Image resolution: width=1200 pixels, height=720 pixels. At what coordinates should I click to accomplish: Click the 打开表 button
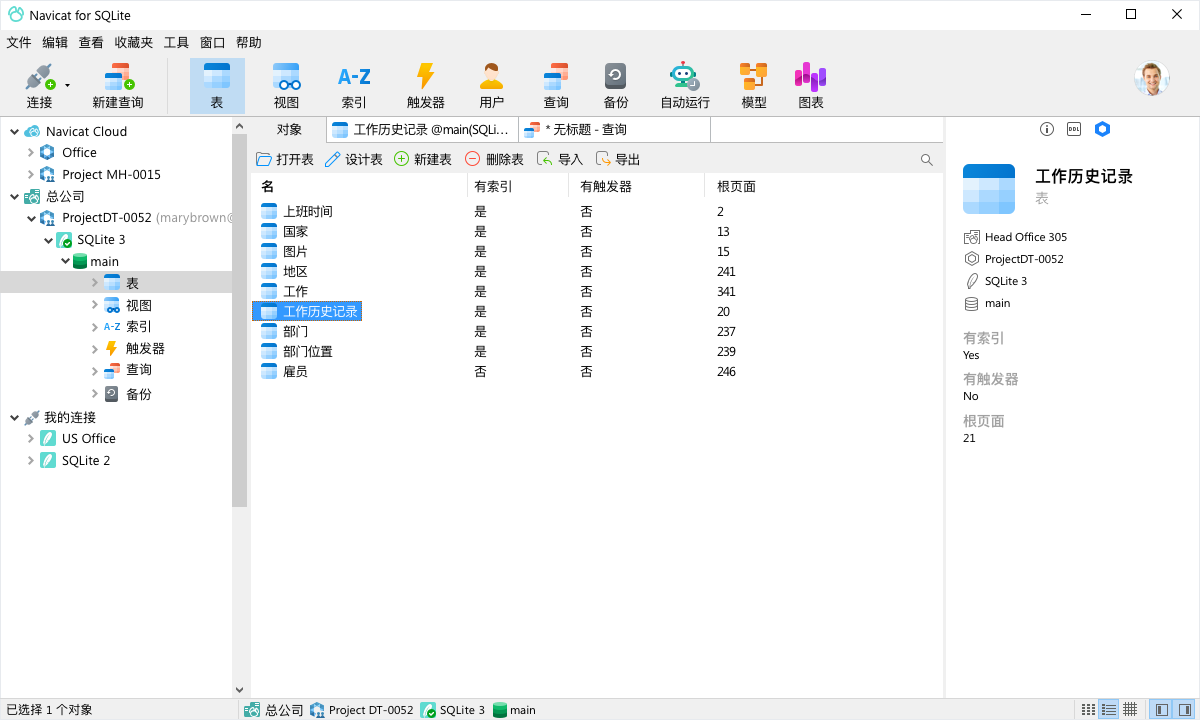coord(285,160)
